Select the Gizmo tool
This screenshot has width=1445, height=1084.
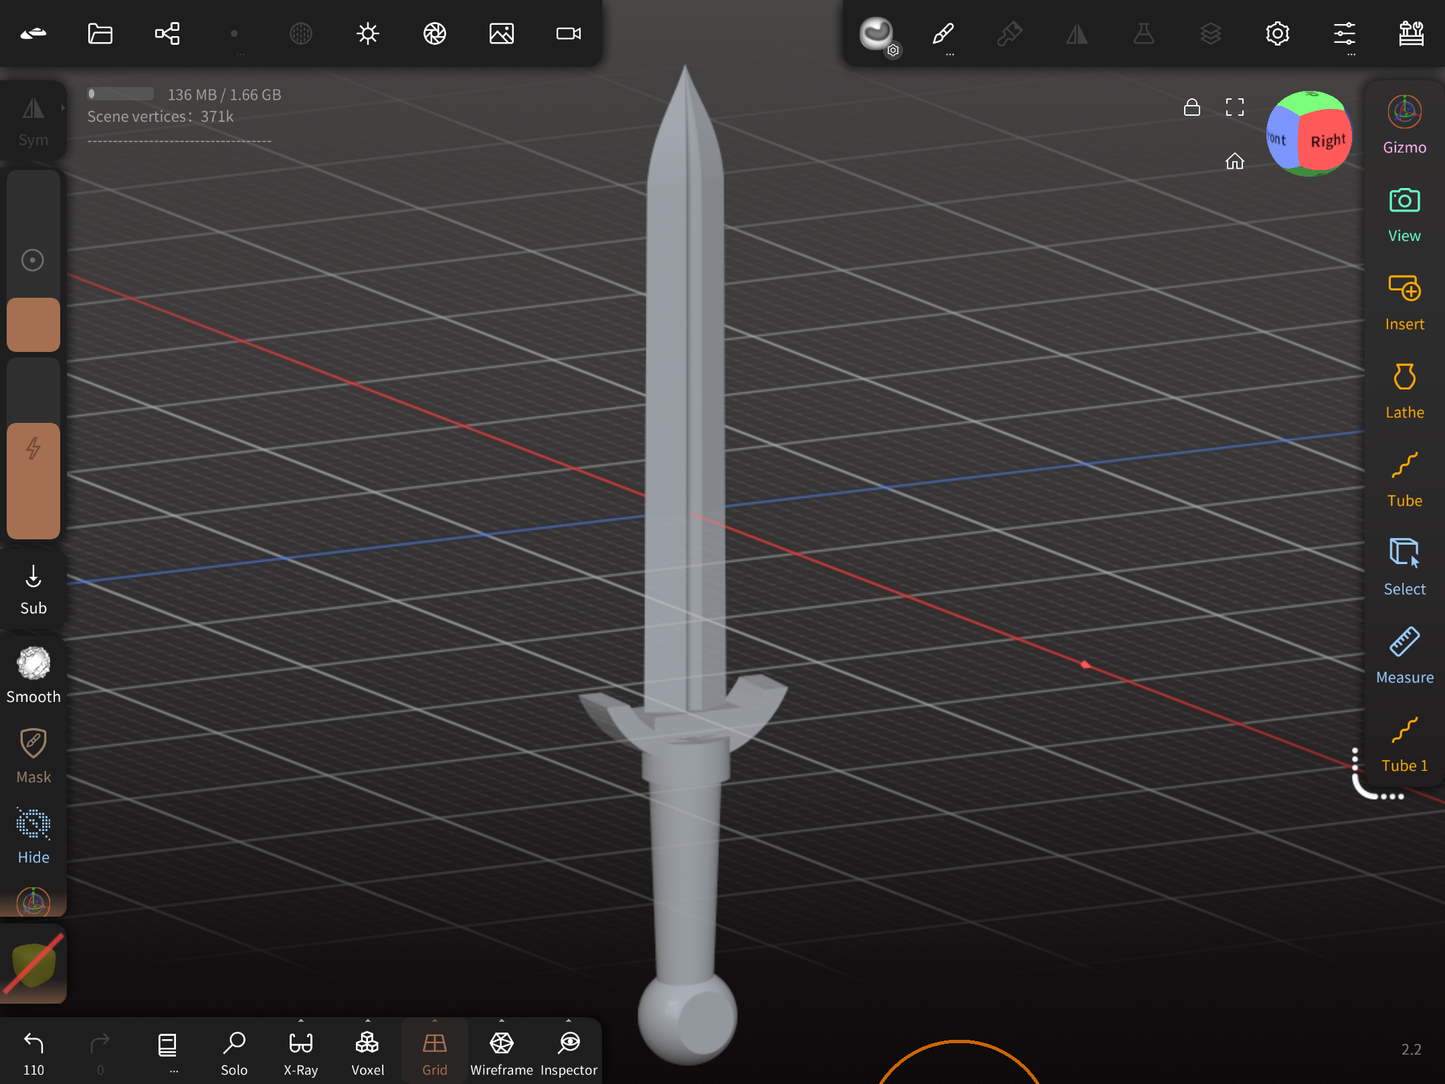(x=1404, y=124)
